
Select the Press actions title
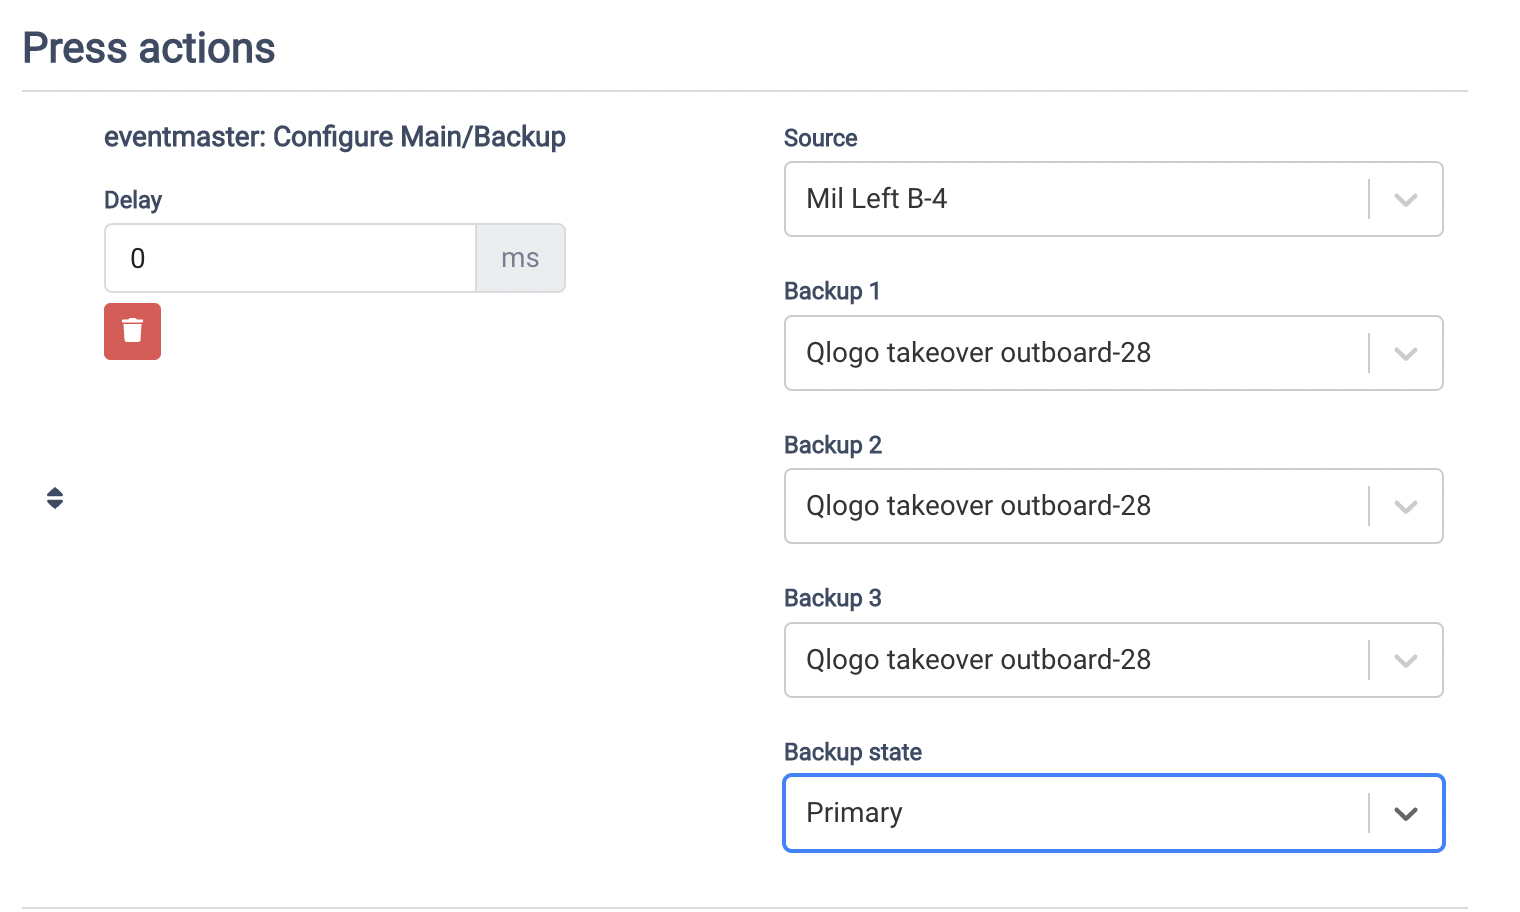pos(148,47)
